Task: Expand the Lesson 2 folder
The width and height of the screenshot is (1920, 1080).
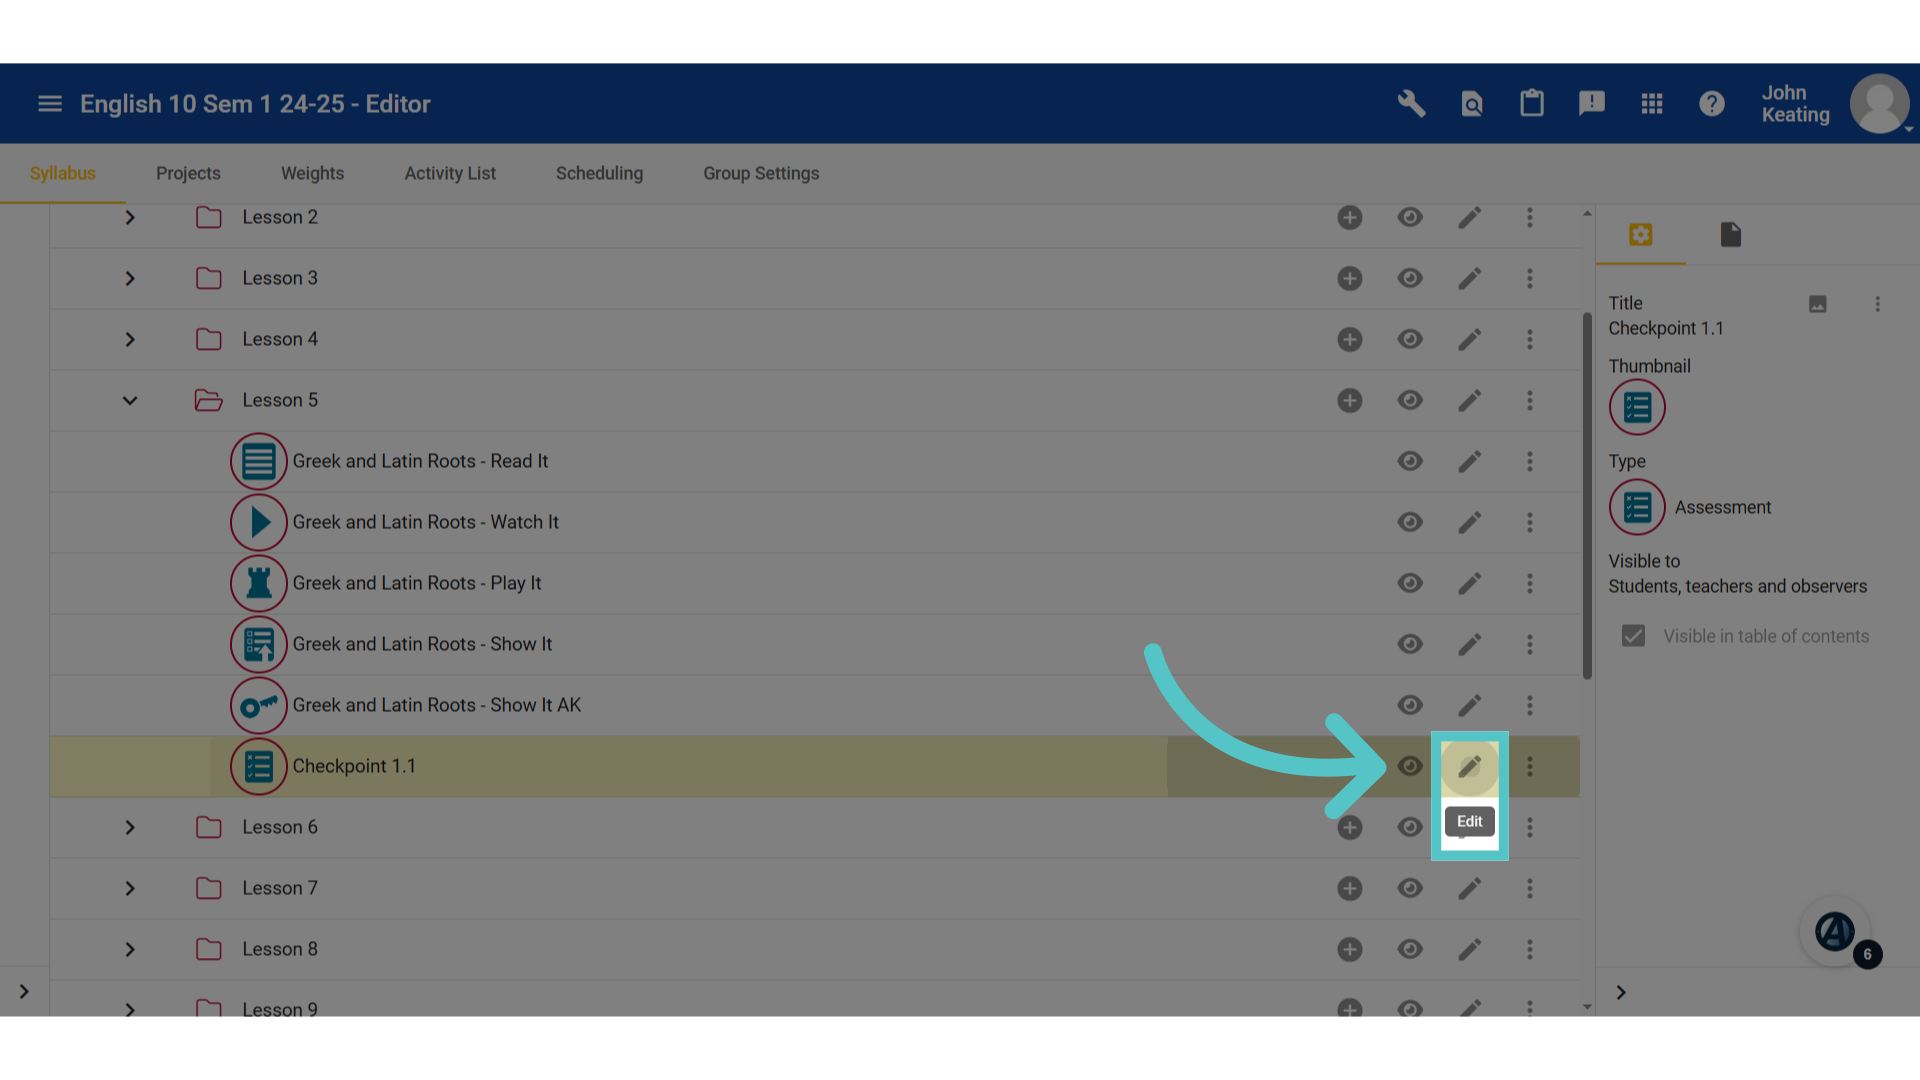Action: click(130, 218)
